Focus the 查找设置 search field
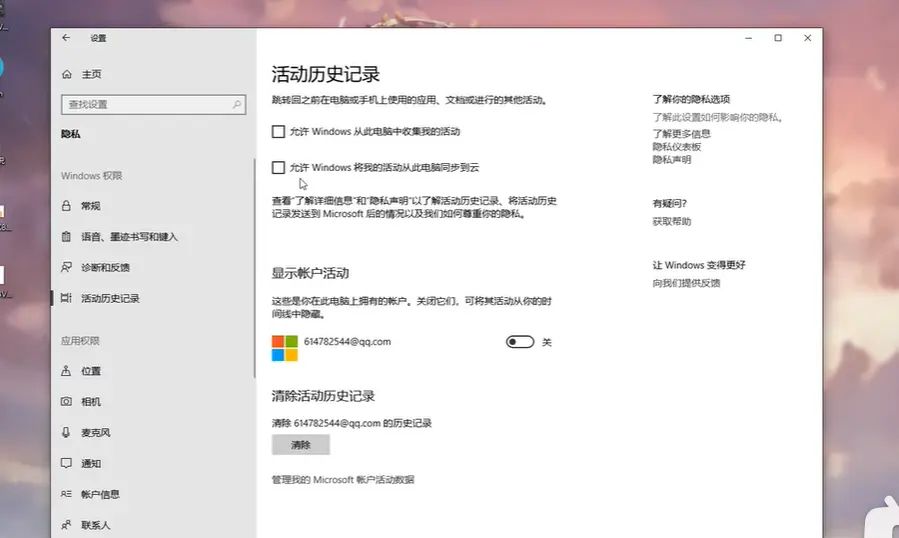This screenshot has width=899, height=538. pyautogui.click(x=153, y=104)
